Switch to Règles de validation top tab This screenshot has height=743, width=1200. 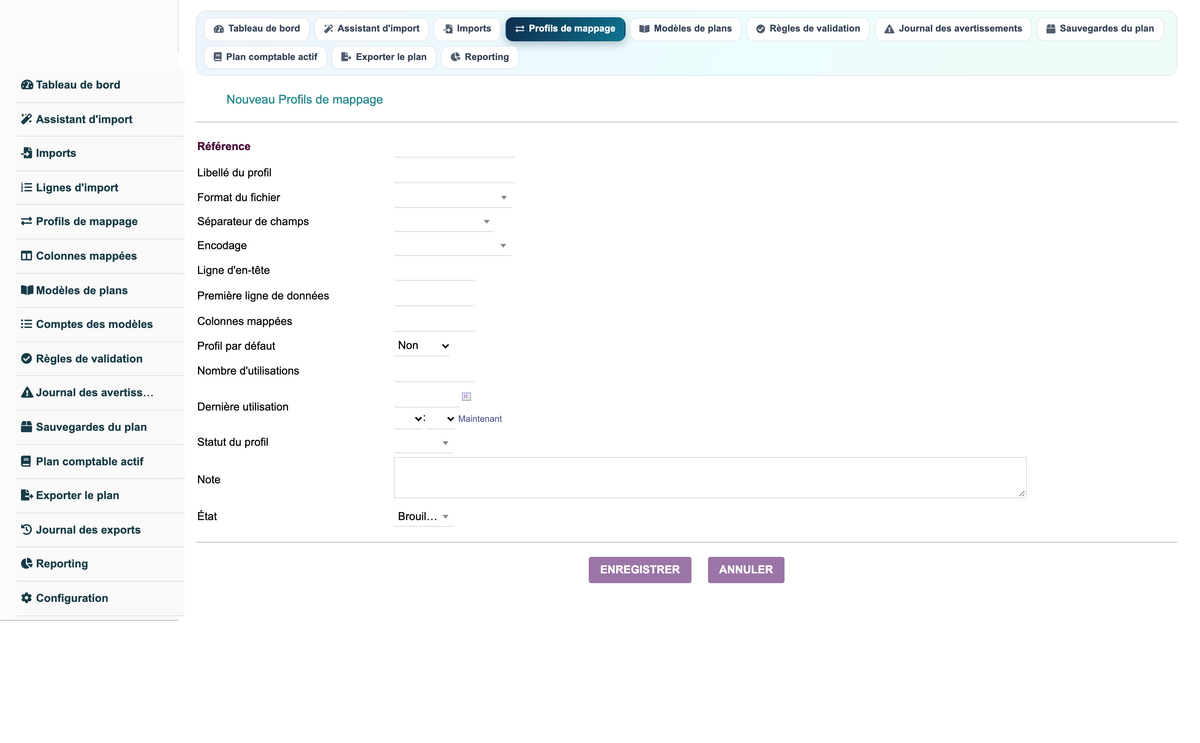pyautogui.click(x=808, y=29)
